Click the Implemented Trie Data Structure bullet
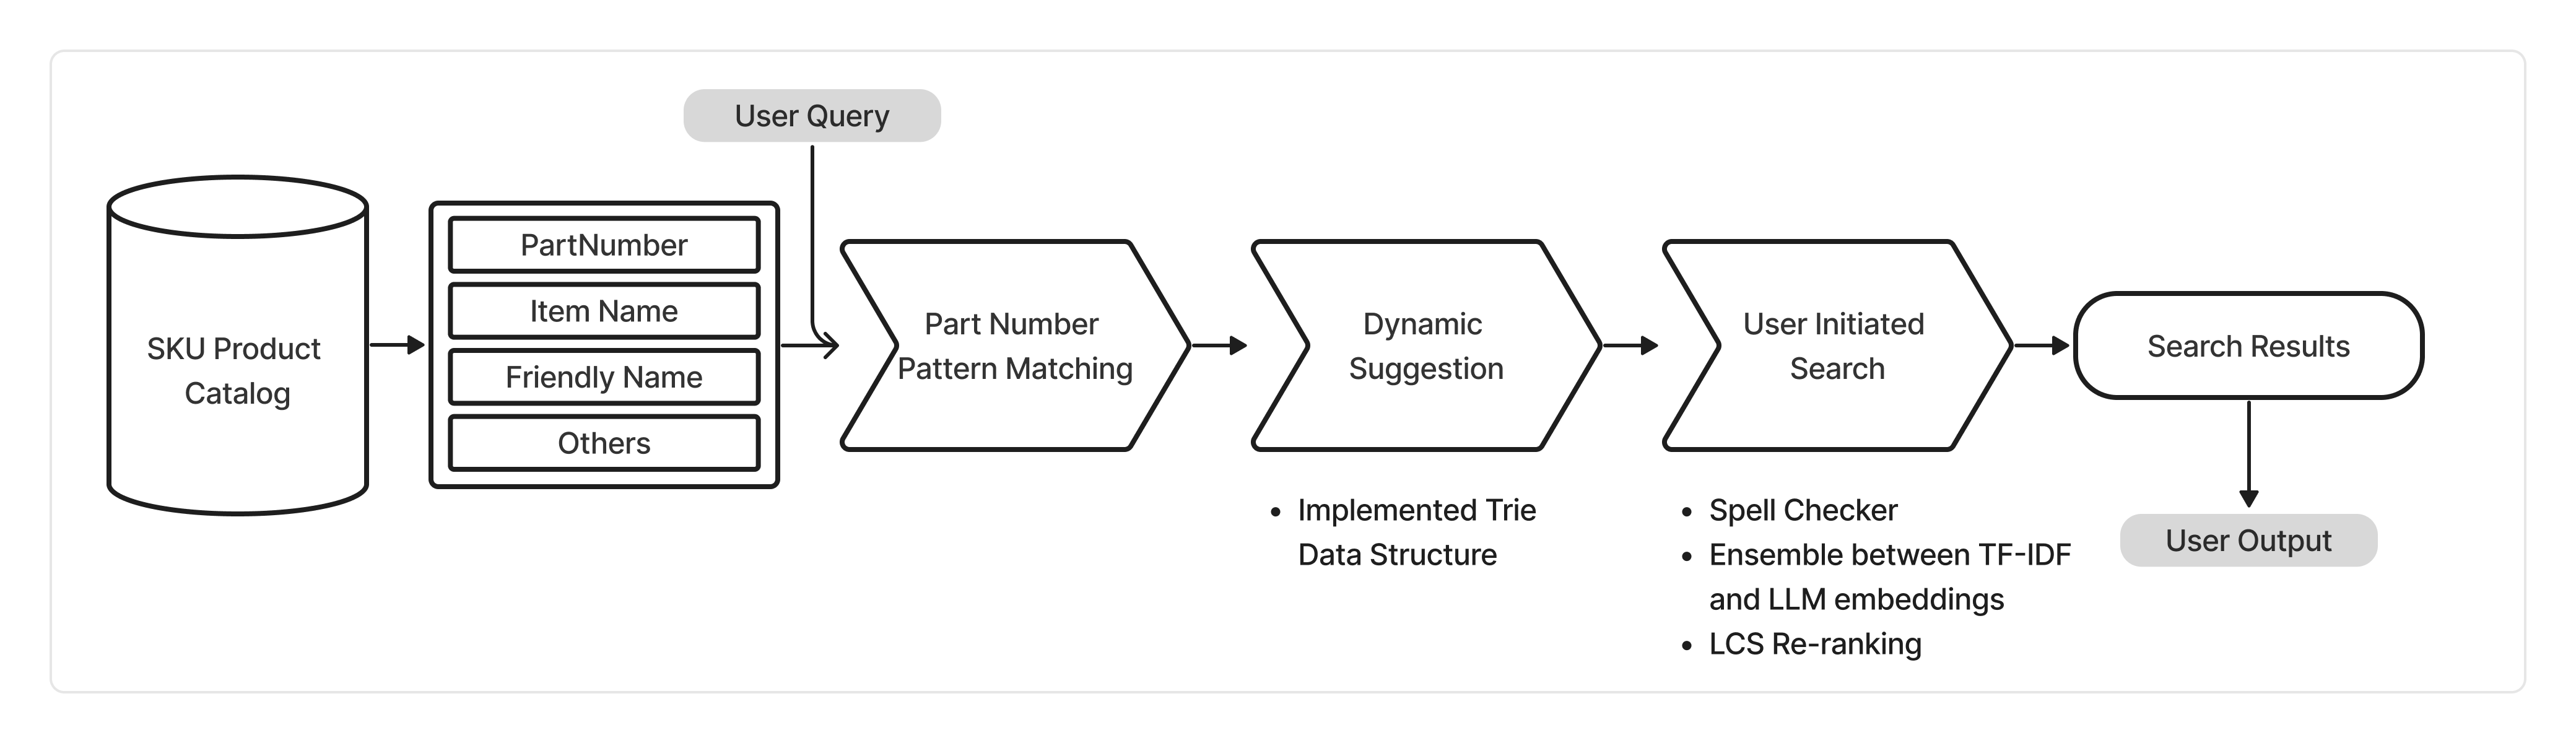Viewport: 2576px width, 743px height. tap(1415, 532)
